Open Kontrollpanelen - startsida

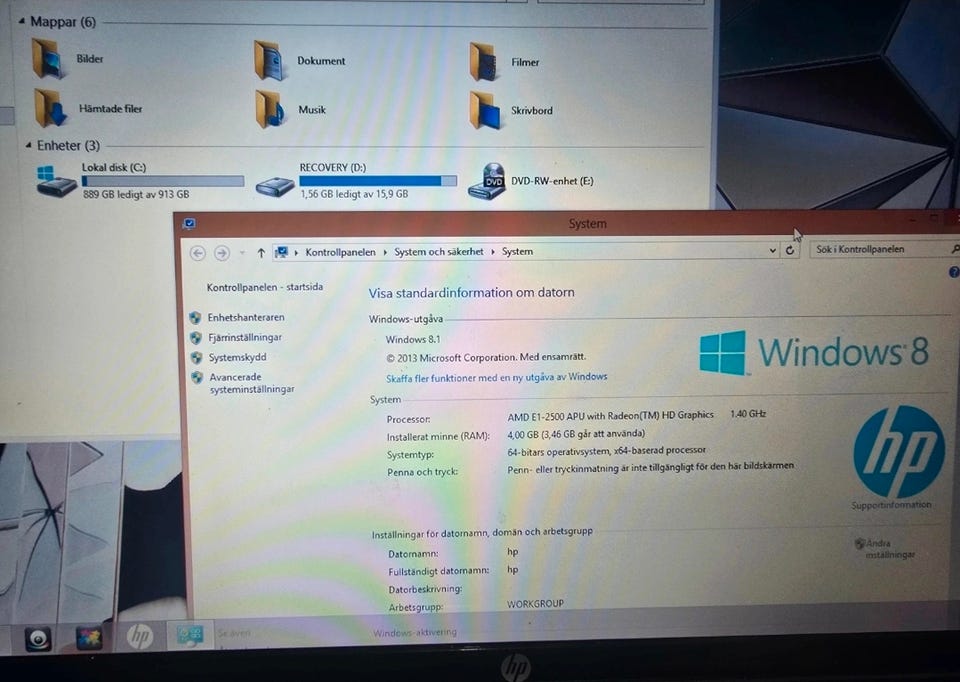pos(264,287)
